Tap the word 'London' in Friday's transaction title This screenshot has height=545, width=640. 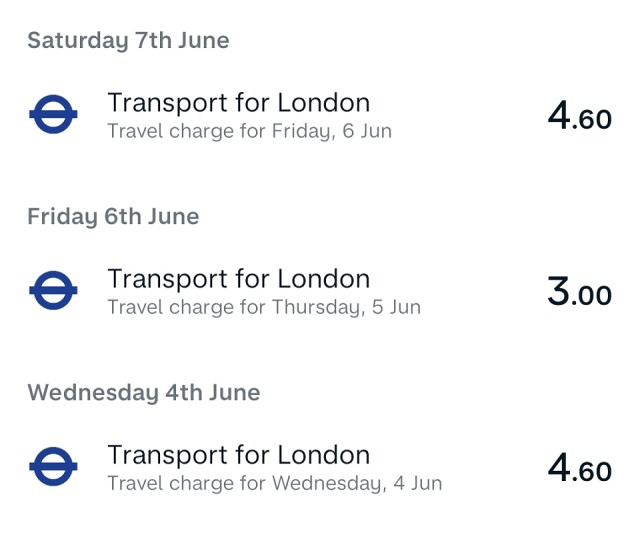point(324,278)
